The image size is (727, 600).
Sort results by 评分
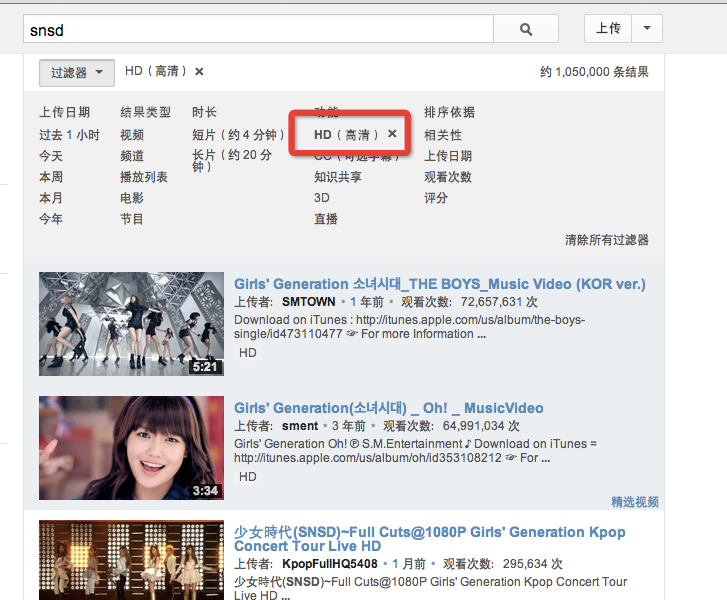tap(436, 198)
